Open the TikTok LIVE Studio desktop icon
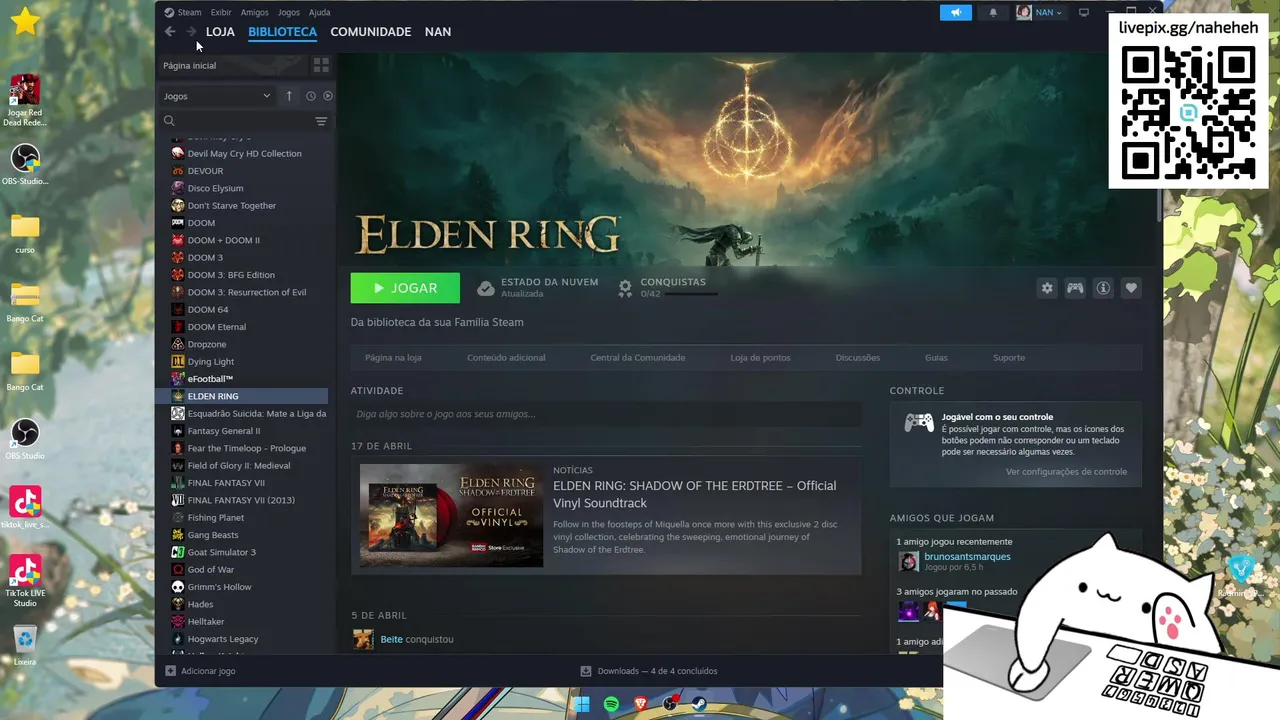This screenshot has height=720, width=1280. (x=25, y=581)
